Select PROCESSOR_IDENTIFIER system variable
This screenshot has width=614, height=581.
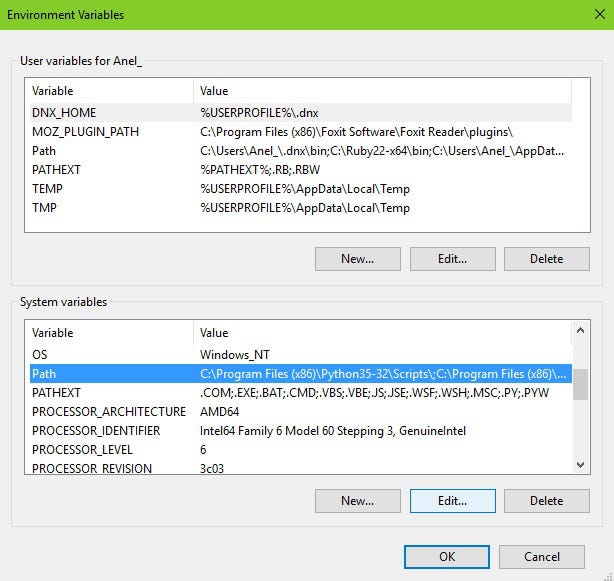pos(301,431)
